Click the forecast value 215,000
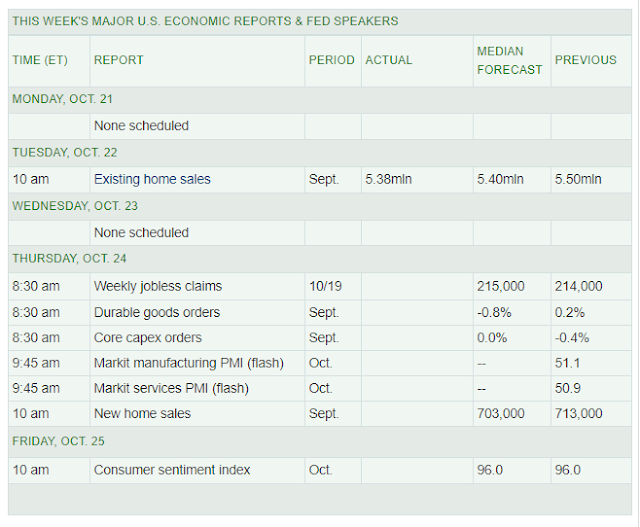 500,286
